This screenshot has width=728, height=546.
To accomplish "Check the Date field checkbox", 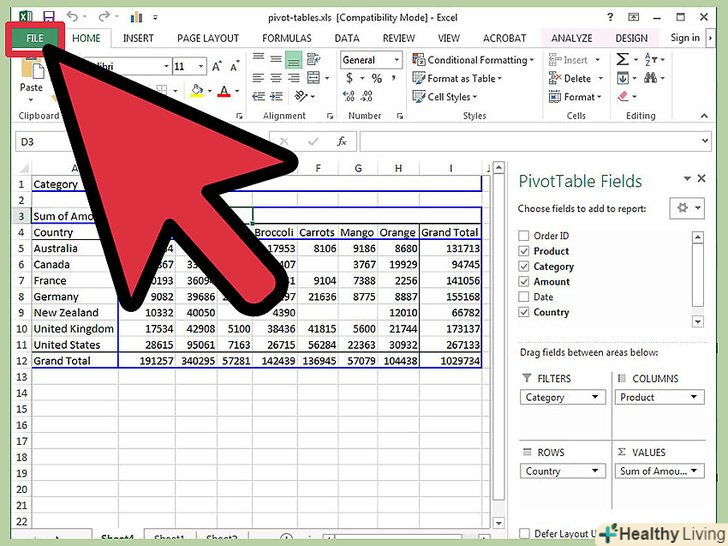I will tap(524, 297).
